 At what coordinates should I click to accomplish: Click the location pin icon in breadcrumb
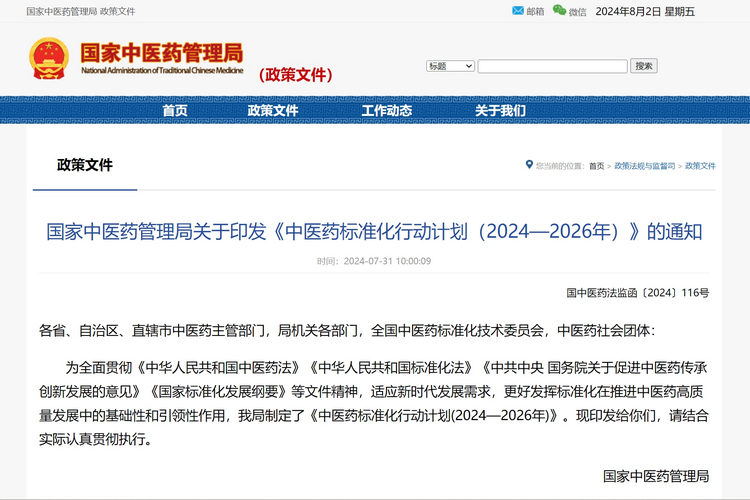click(x=529, y=165)
